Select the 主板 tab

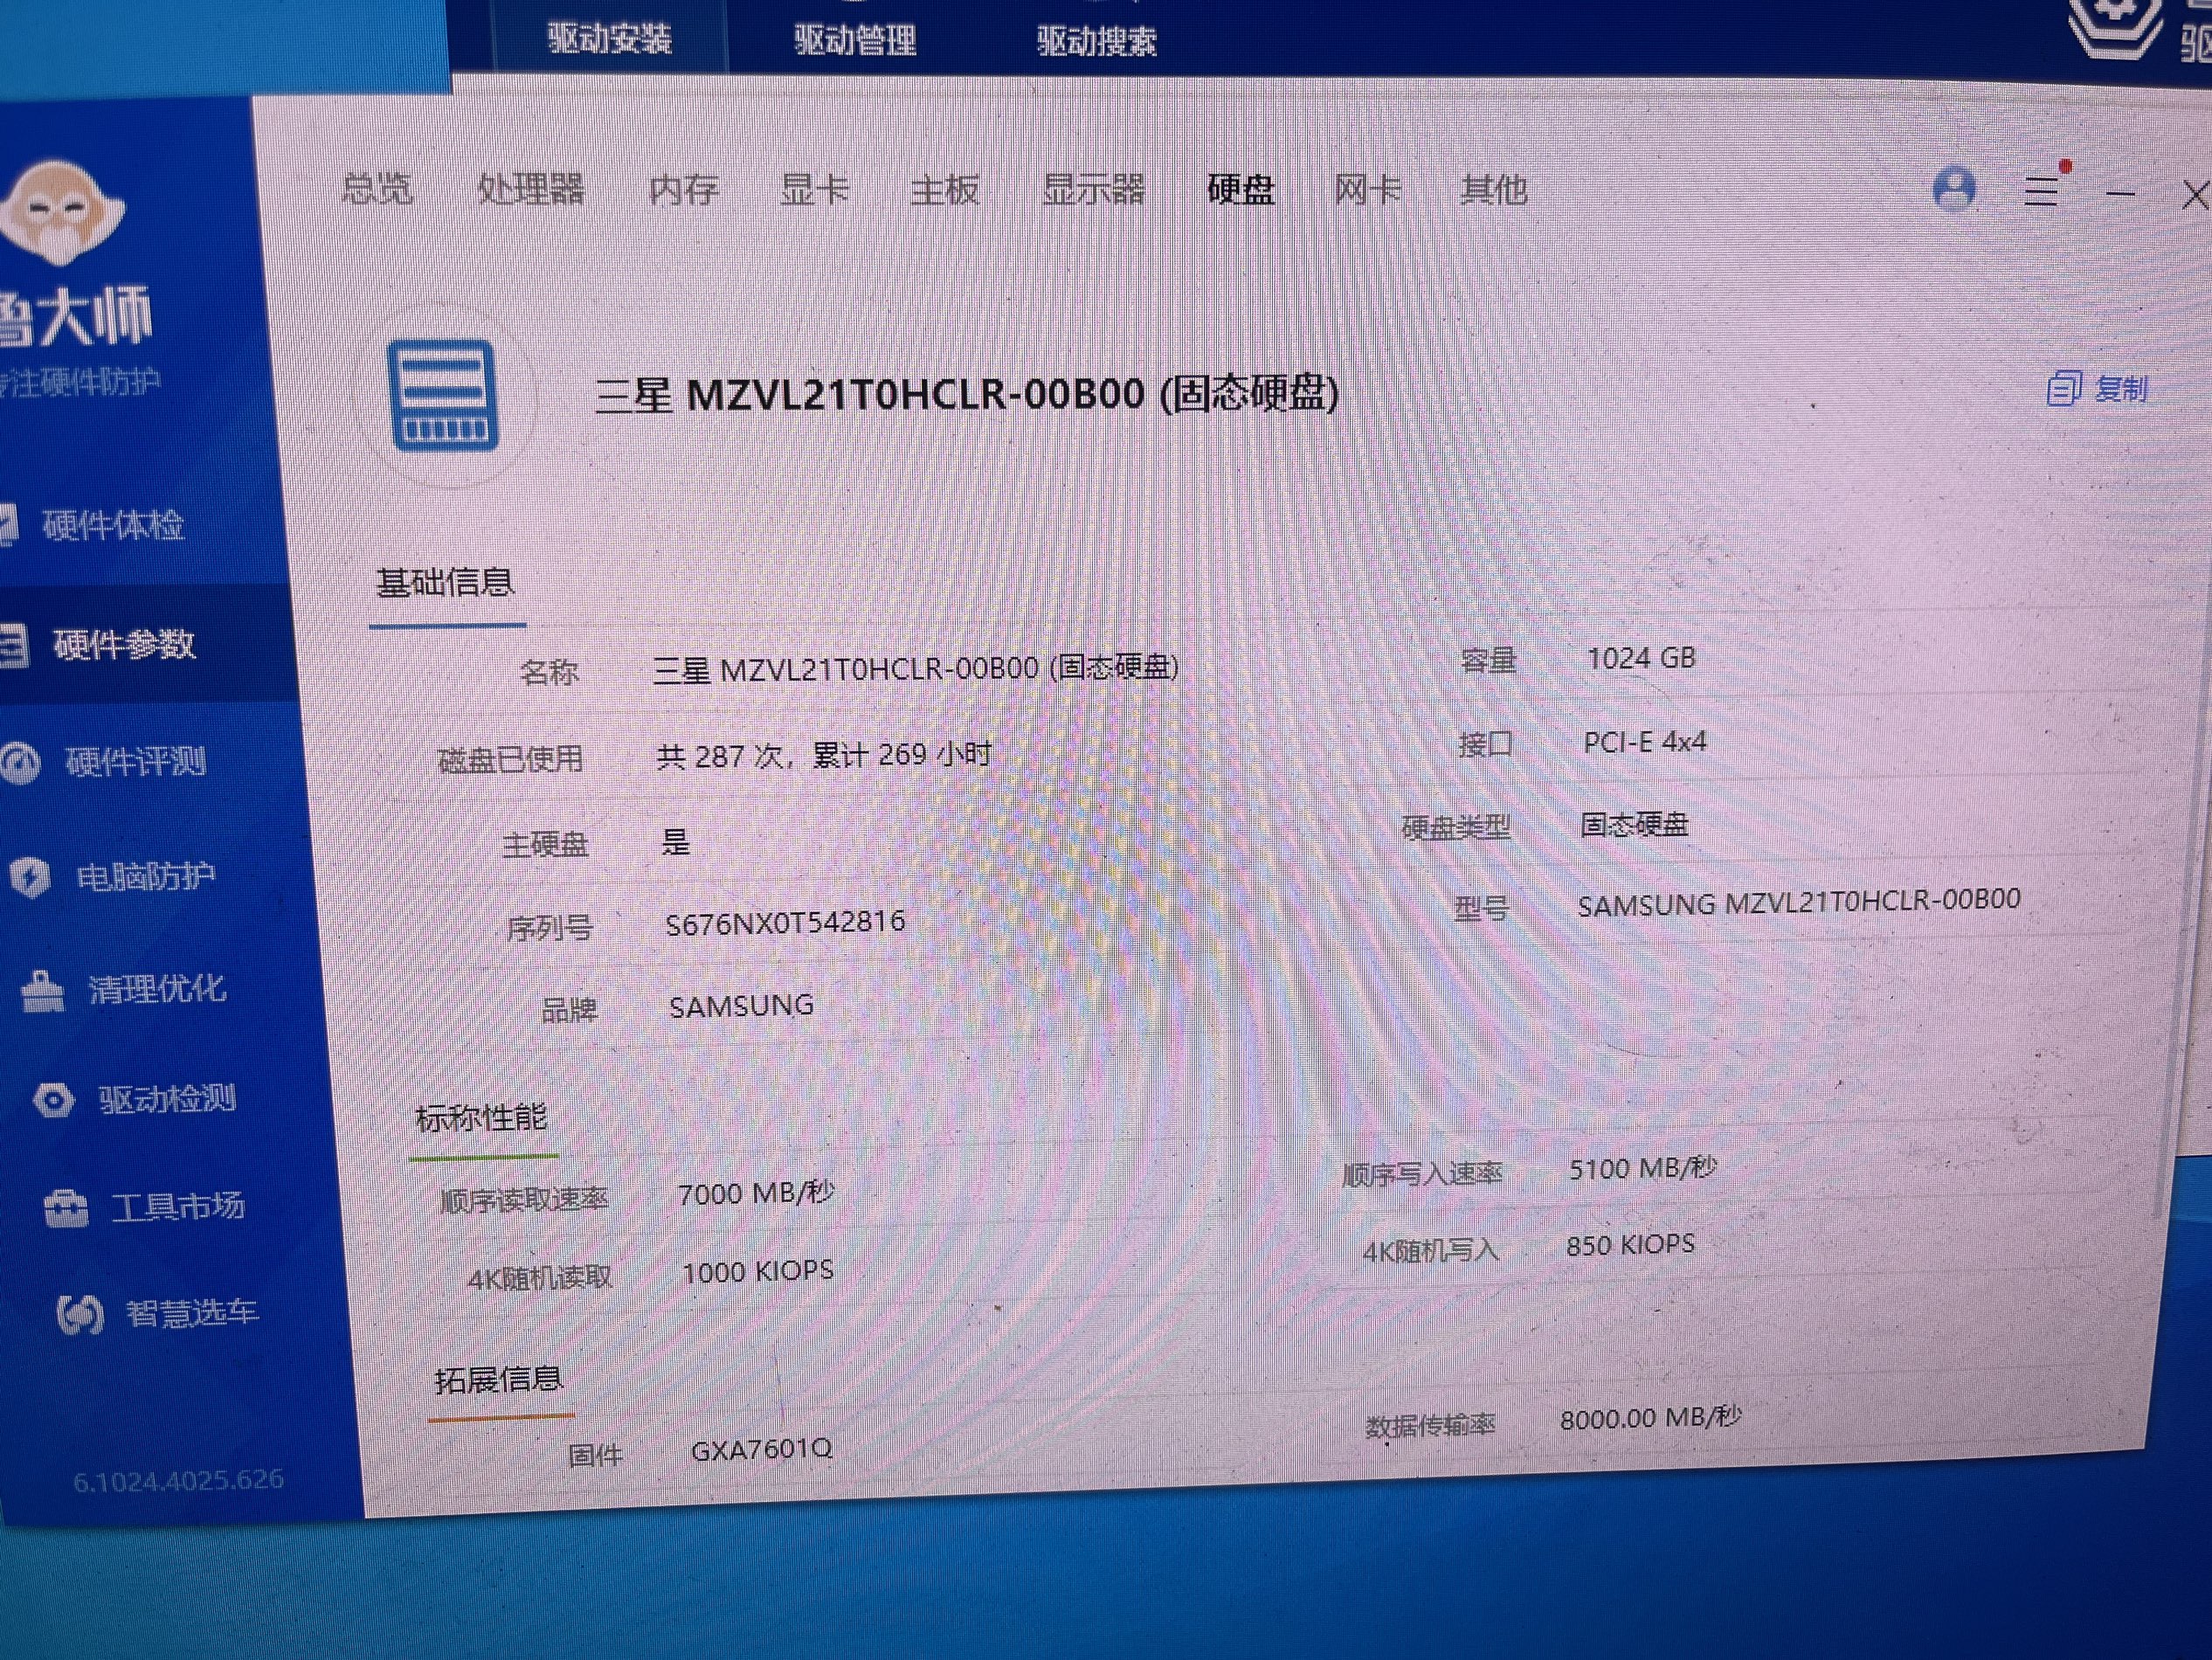pos(944,189)
